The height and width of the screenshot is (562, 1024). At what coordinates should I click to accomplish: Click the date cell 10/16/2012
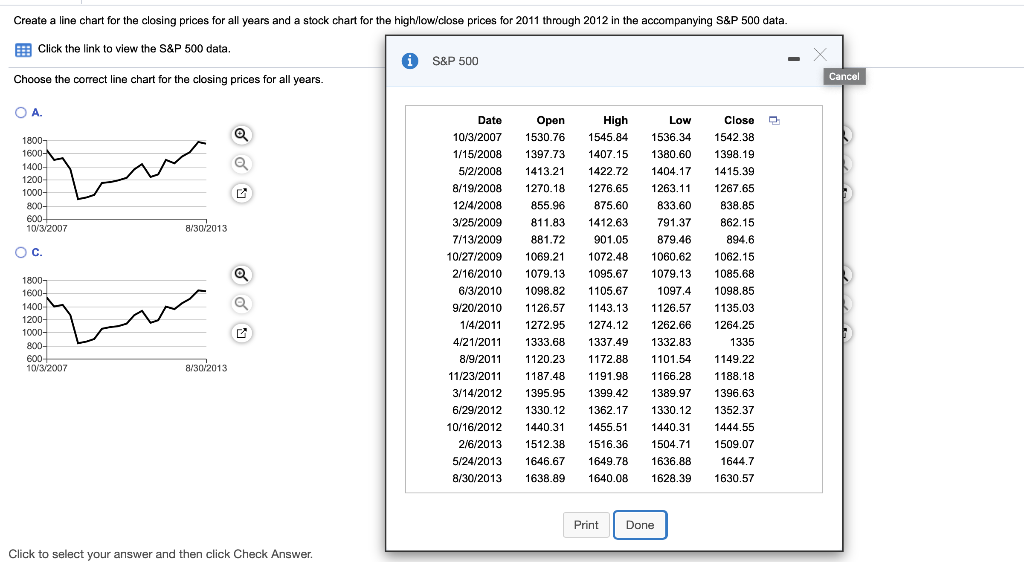[475, 428]
